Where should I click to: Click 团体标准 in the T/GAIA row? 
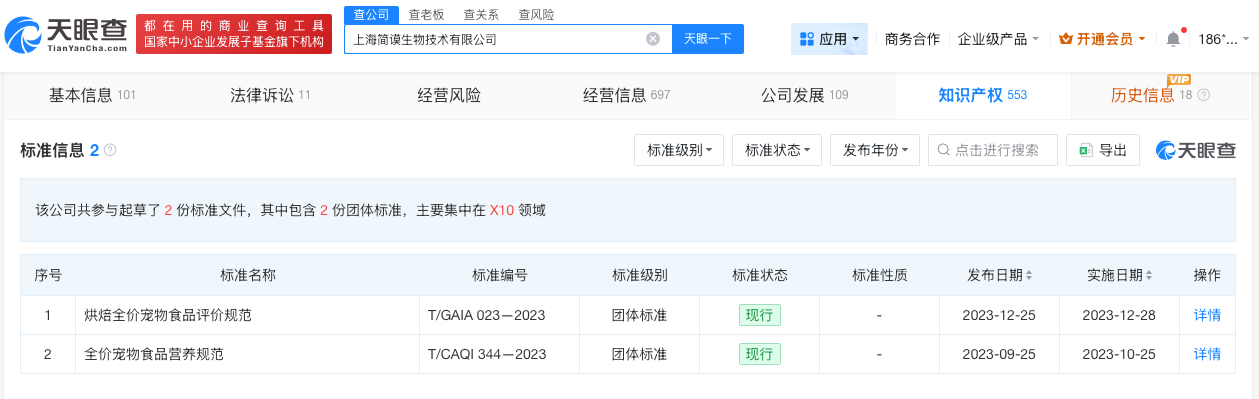pos(639,315)
